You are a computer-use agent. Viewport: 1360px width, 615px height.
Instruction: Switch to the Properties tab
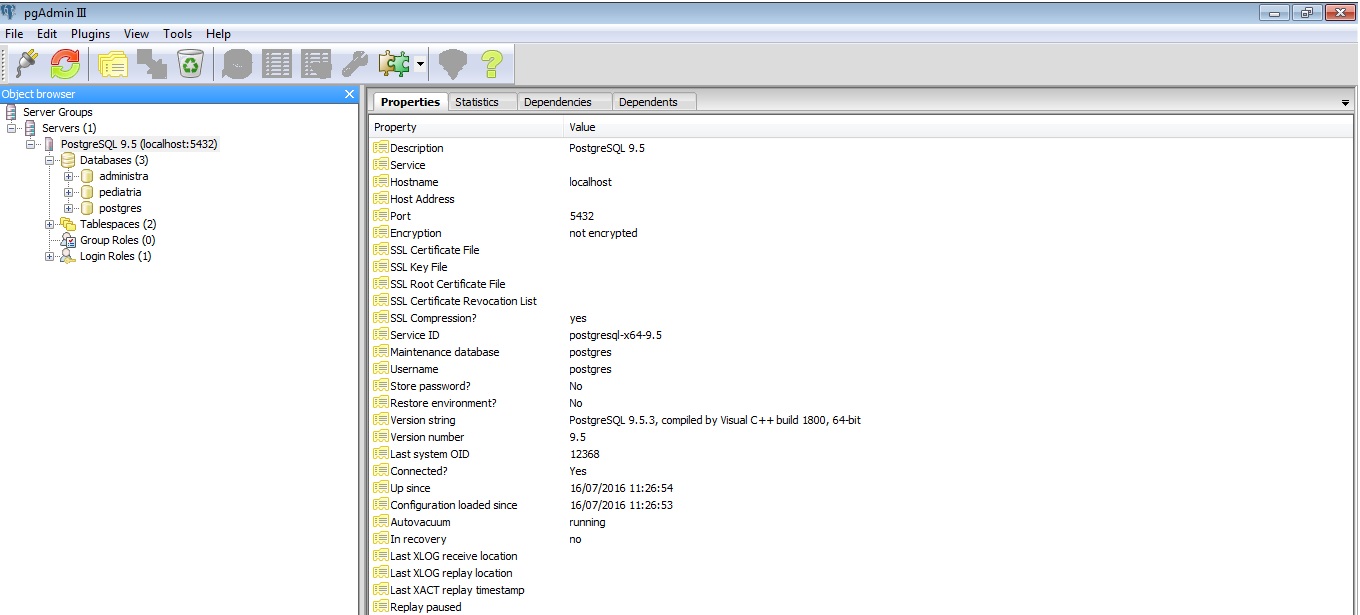click(410, 102)
